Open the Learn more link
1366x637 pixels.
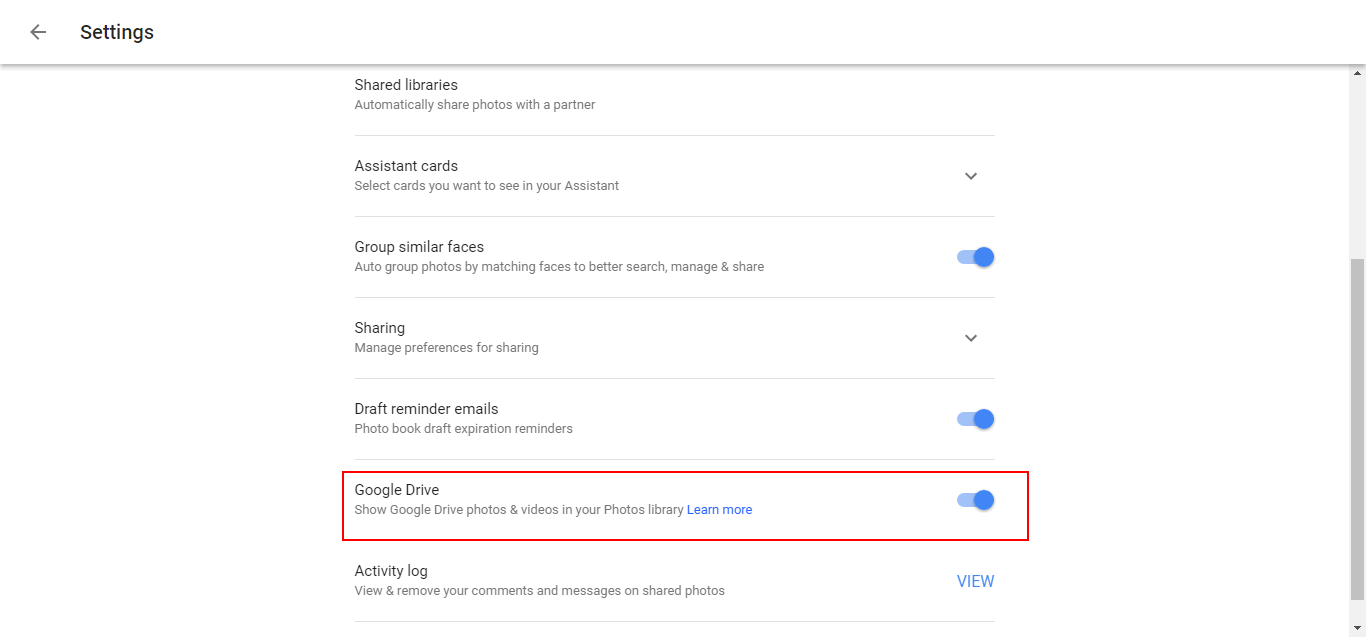coord(719,510)
